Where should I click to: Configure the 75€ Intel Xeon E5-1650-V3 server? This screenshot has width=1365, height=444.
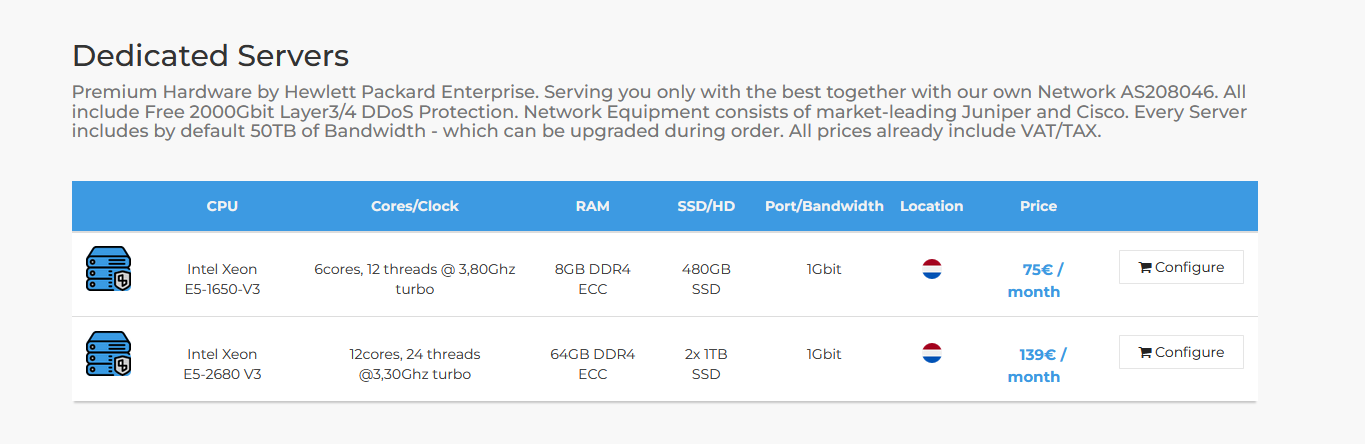coord(1181,267)
